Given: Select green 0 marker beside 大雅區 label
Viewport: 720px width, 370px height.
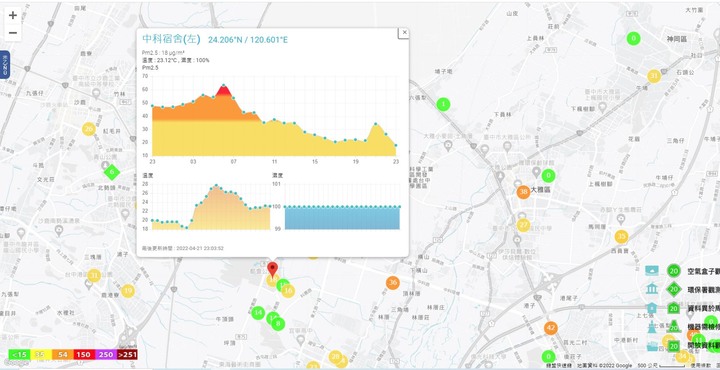Looking at the screenshot, I should (548, 176).
